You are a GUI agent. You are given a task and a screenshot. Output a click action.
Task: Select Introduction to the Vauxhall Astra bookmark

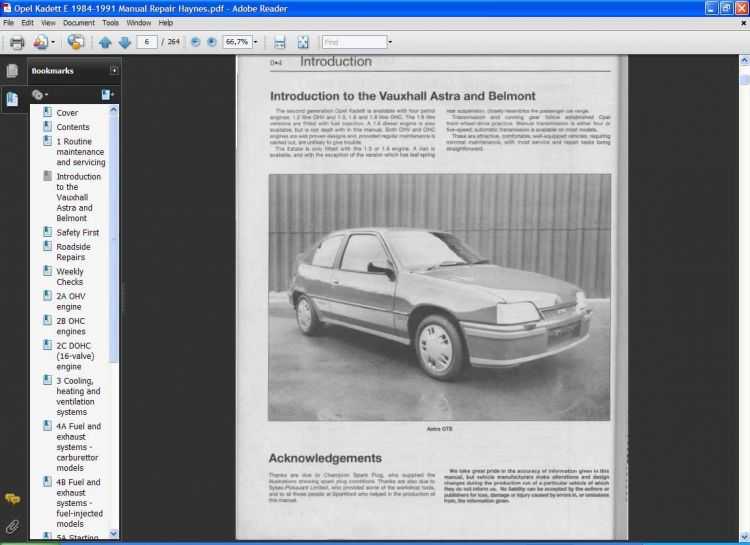point(78,198)
